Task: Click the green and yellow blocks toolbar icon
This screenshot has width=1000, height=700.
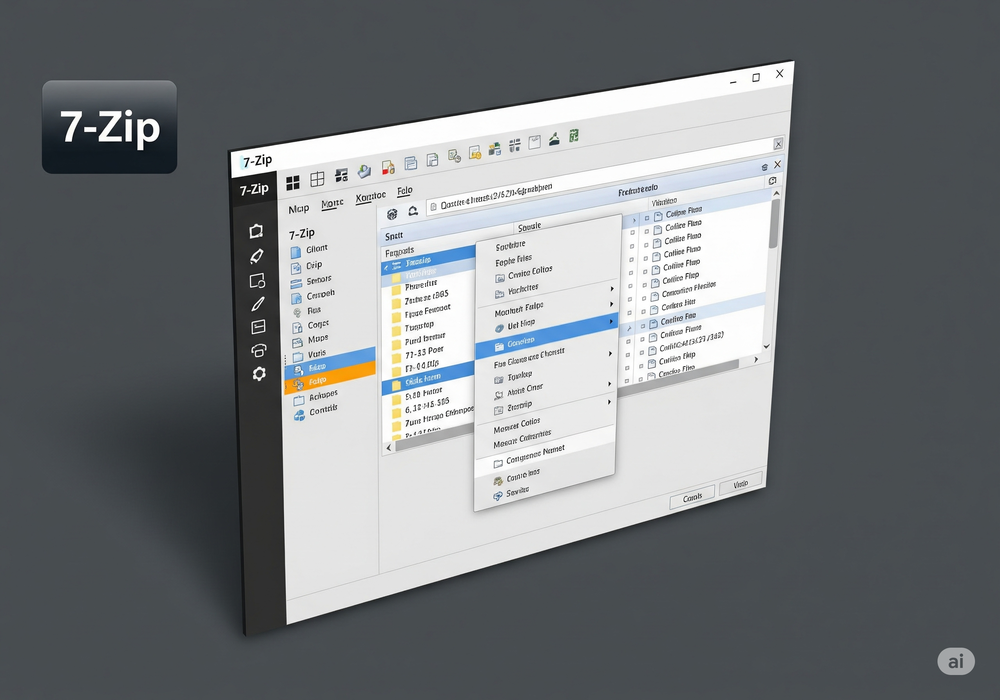Action: pos(494,149)
